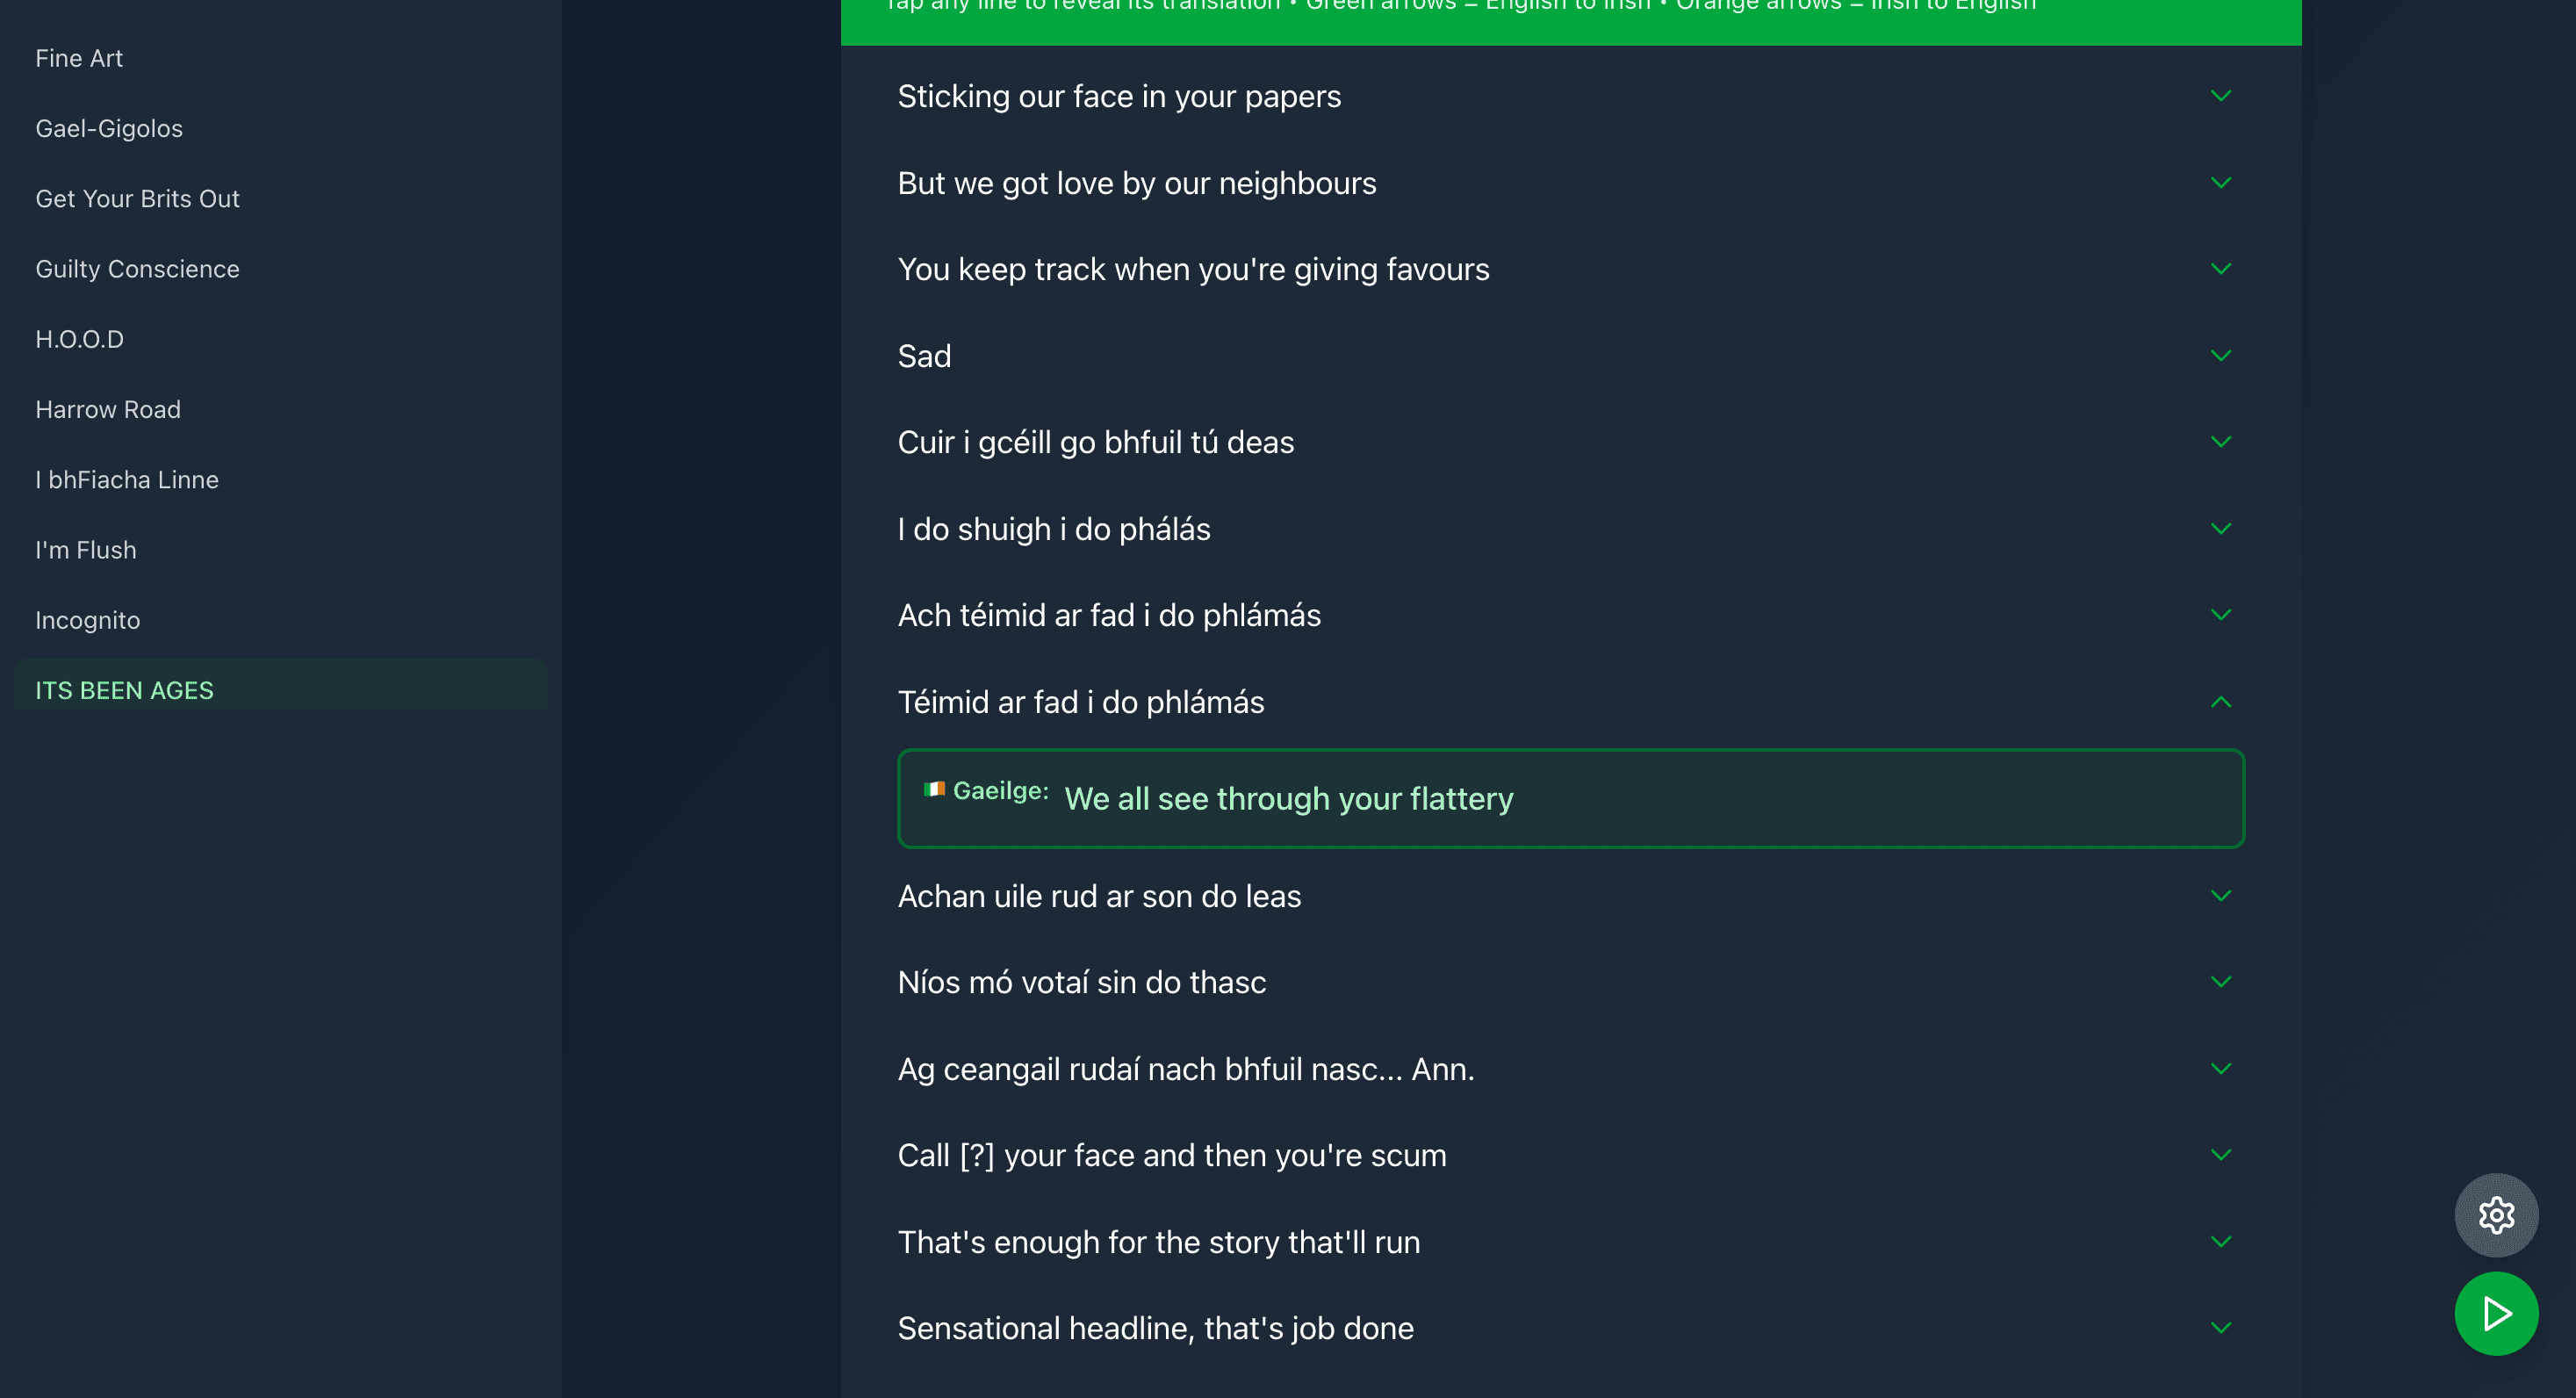Click the green instruction banner at the top
The width and height of the screenshot is (2576, 1398).
point(1570,15)
